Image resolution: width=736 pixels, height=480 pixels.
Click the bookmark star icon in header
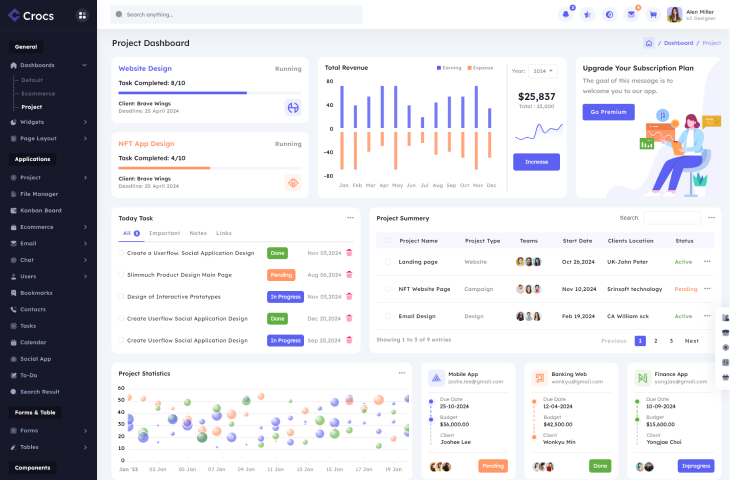pyautogui.click(x=587, y=14)
